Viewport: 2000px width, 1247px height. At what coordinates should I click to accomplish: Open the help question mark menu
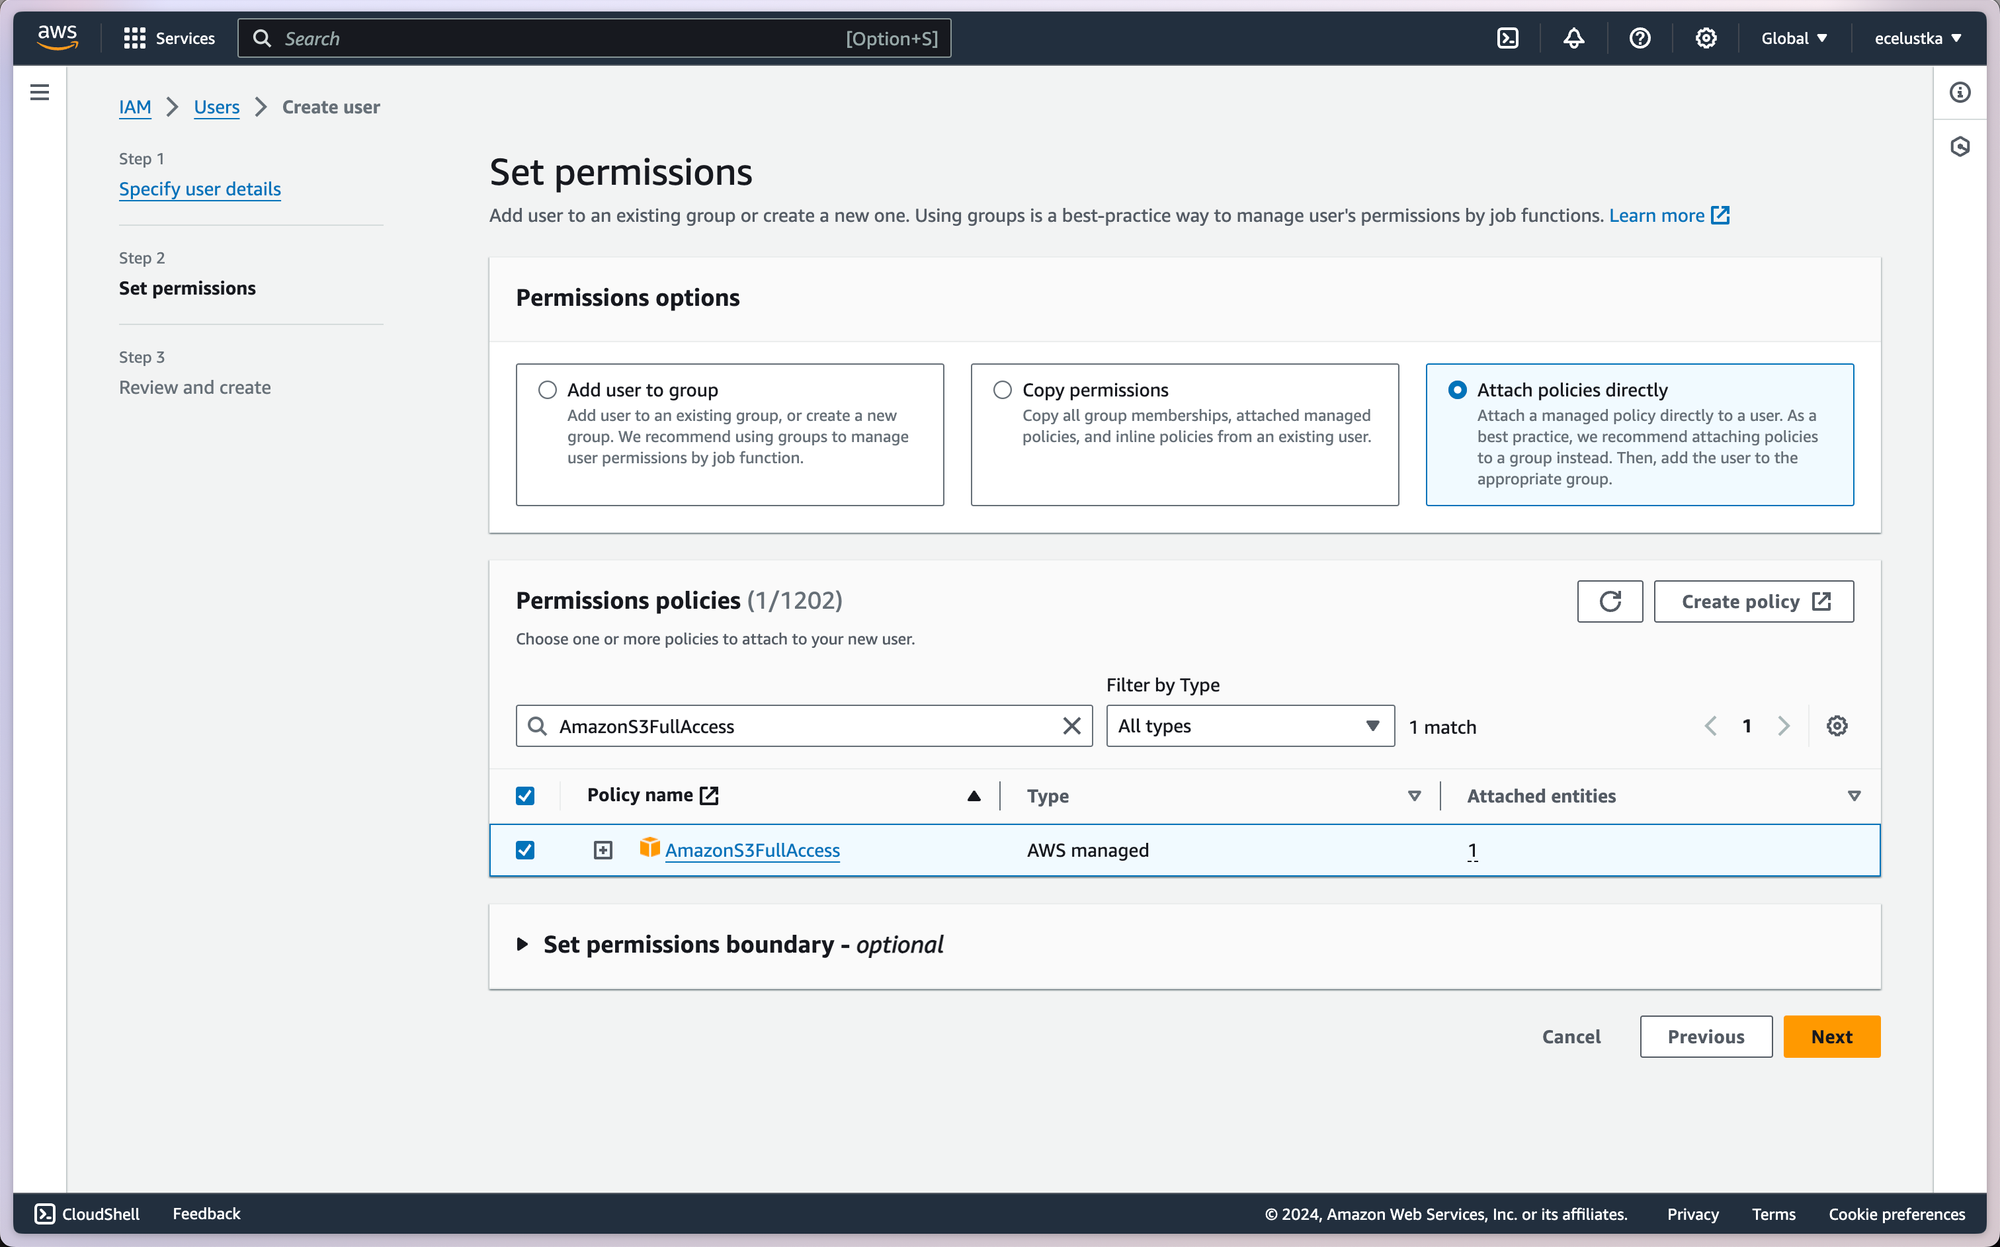[x=1639, y=38]
